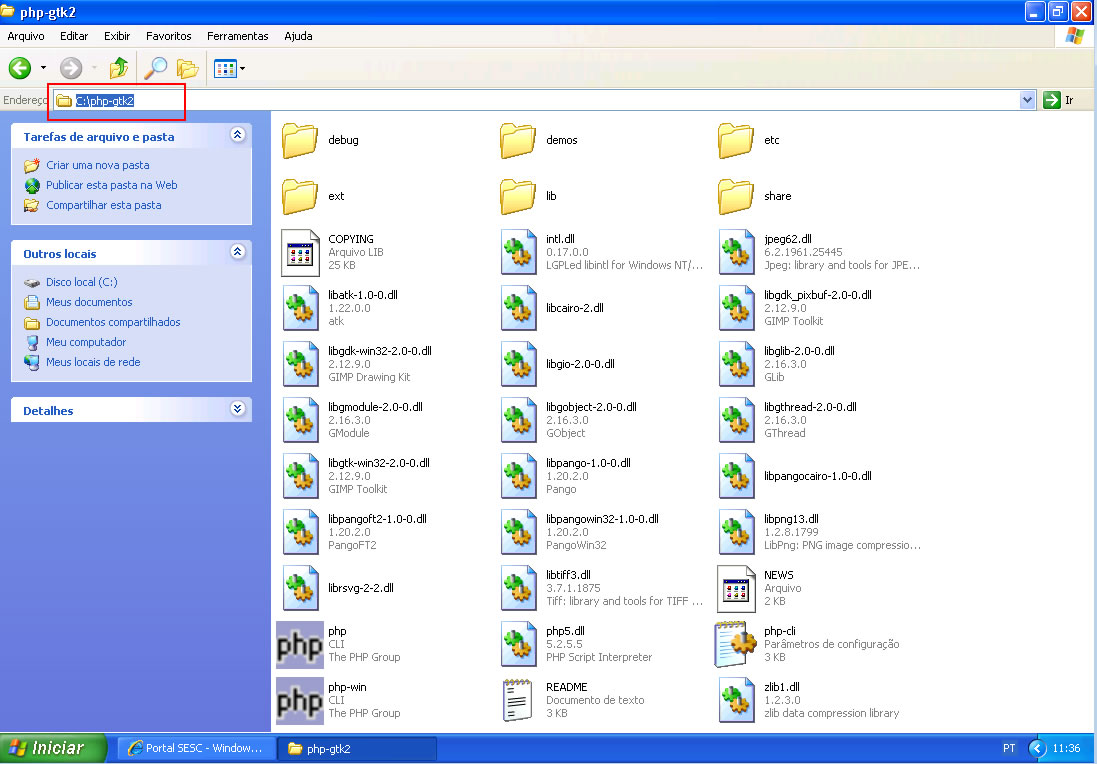
Task: Select the demos folder icon
Action: (518, 140)
